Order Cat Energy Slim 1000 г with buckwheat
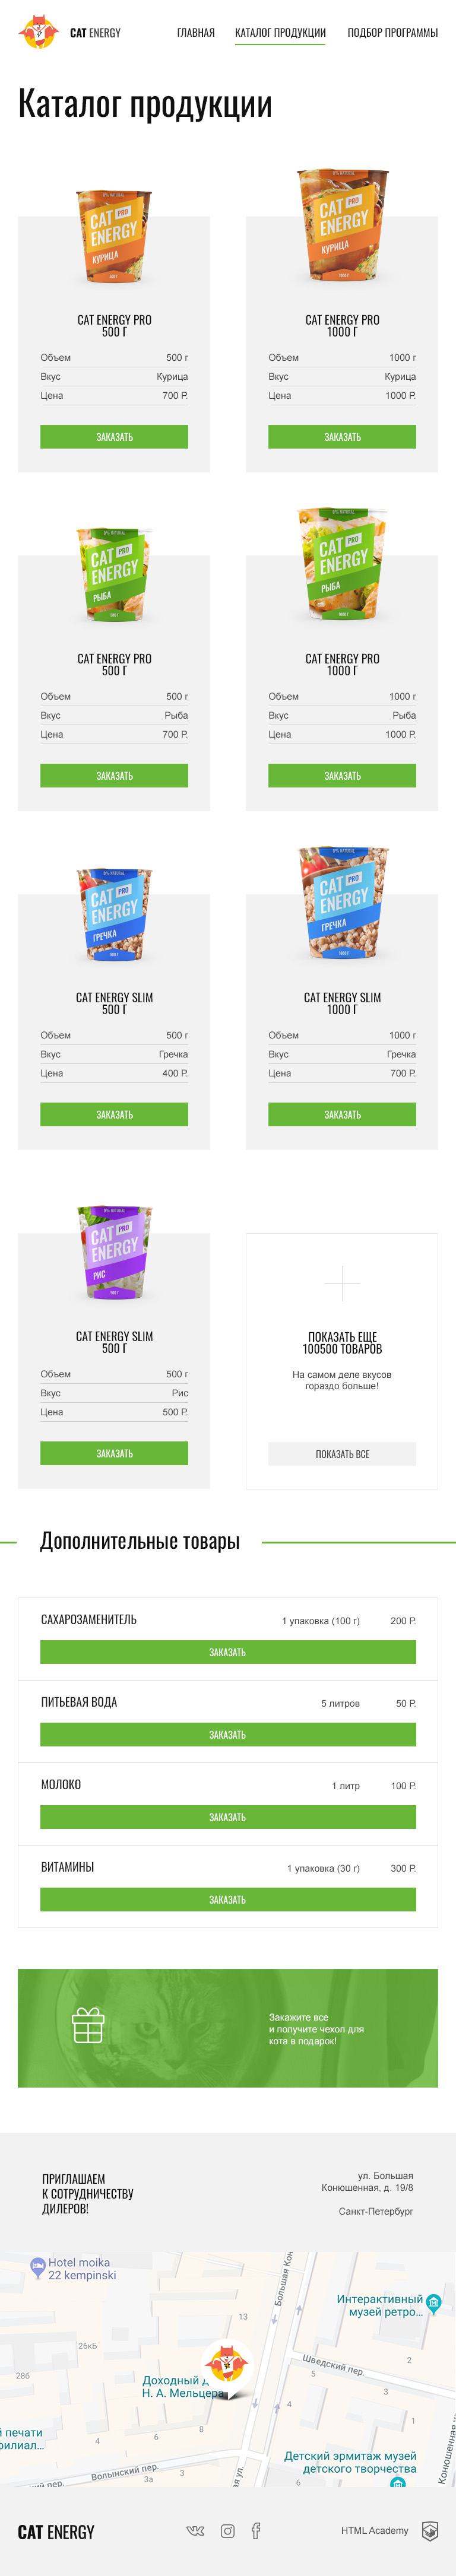 pyautogui.click(x=342, y=1113)
